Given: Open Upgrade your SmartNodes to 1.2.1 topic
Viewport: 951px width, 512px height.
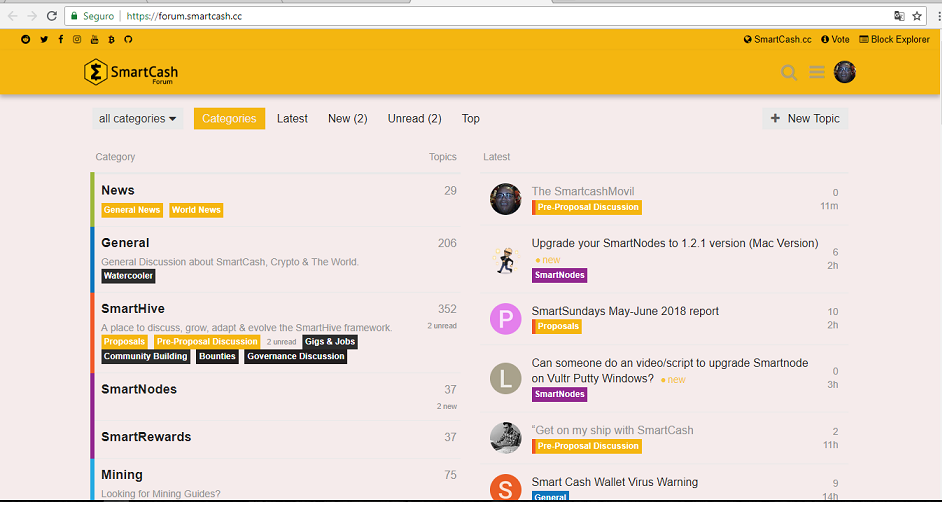Looking at the screenshot, I should point(675,243).
